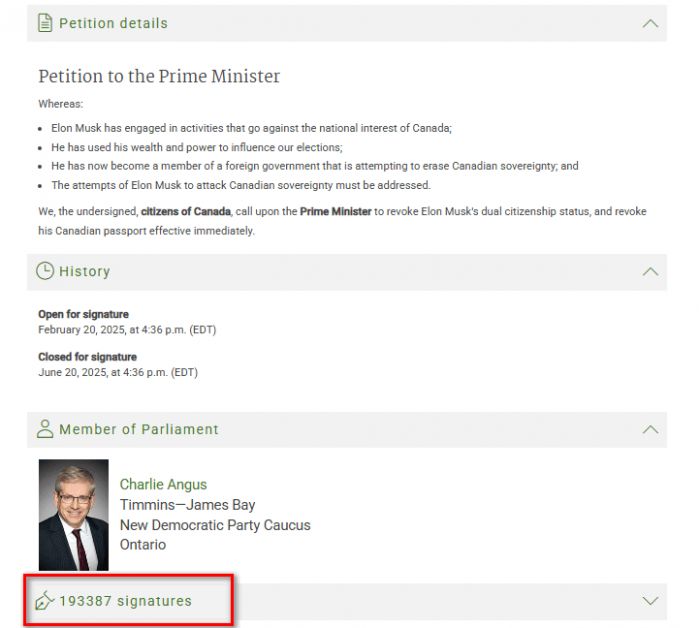Click the Member of Parliament person icon

tap(45, 429)
